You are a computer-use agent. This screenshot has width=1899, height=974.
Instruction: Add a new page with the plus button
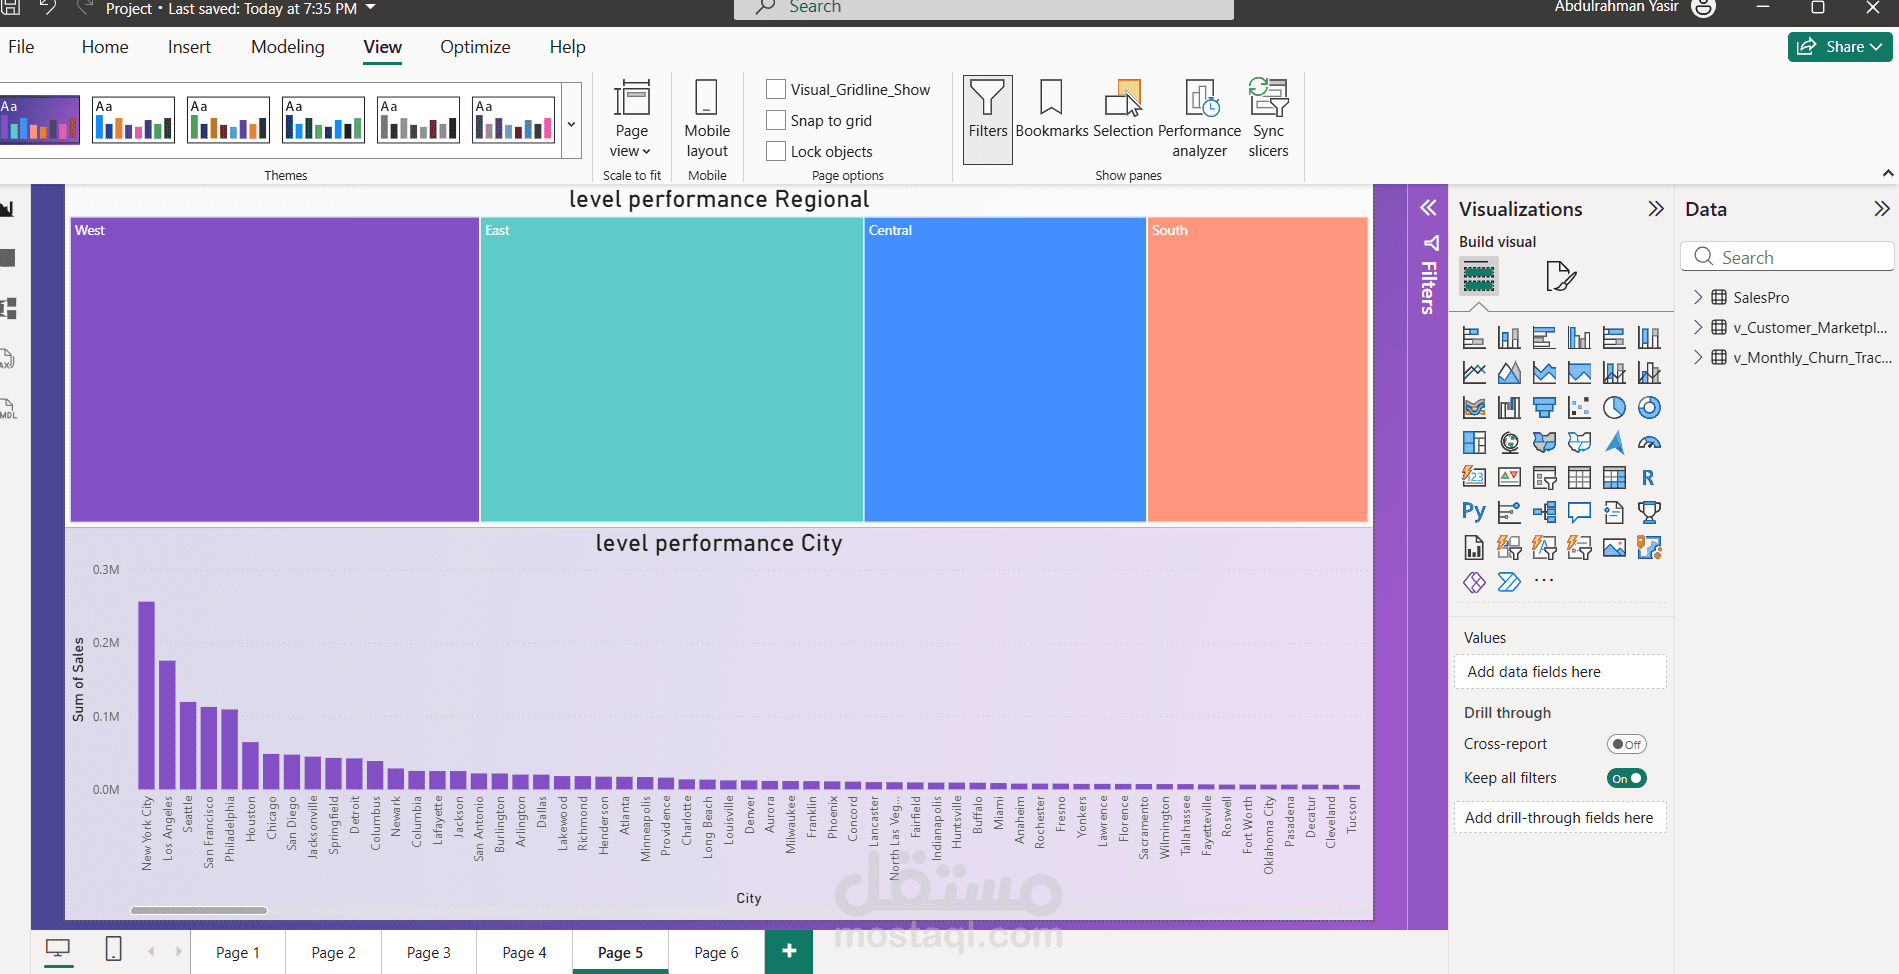pyautogui.click(x=789, y=951)
